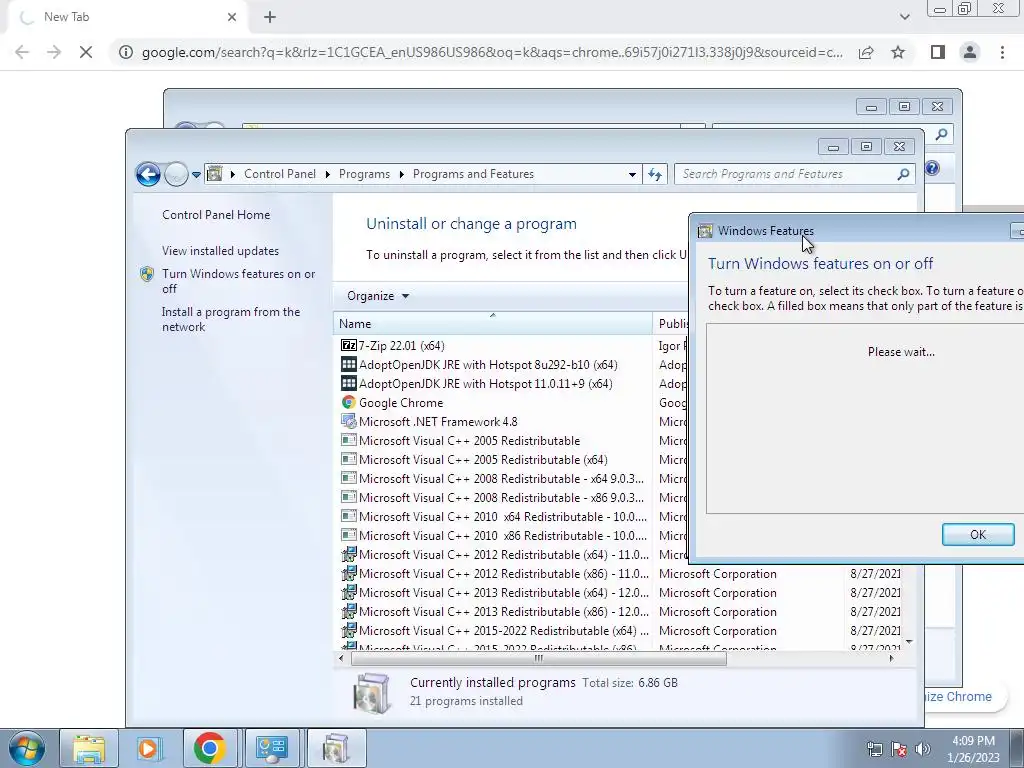Toggle Chrome side panel icon
Viewport: 1024px width, 768px height.
[x=938, y=52]
